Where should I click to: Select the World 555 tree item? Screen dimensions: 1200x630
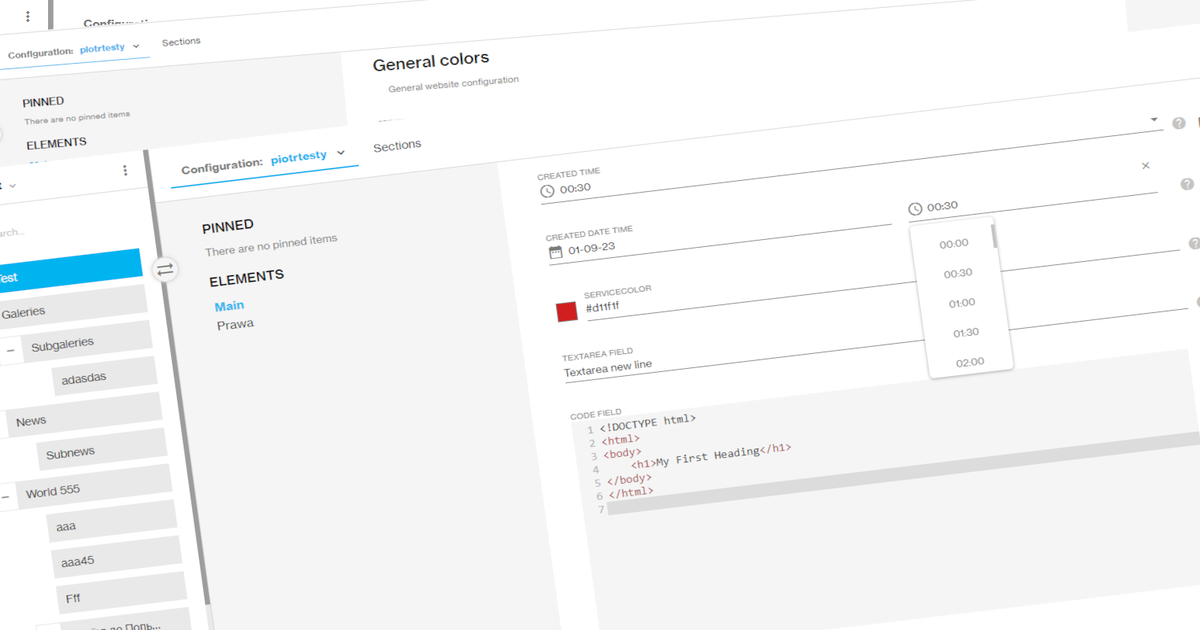point(95,487)
